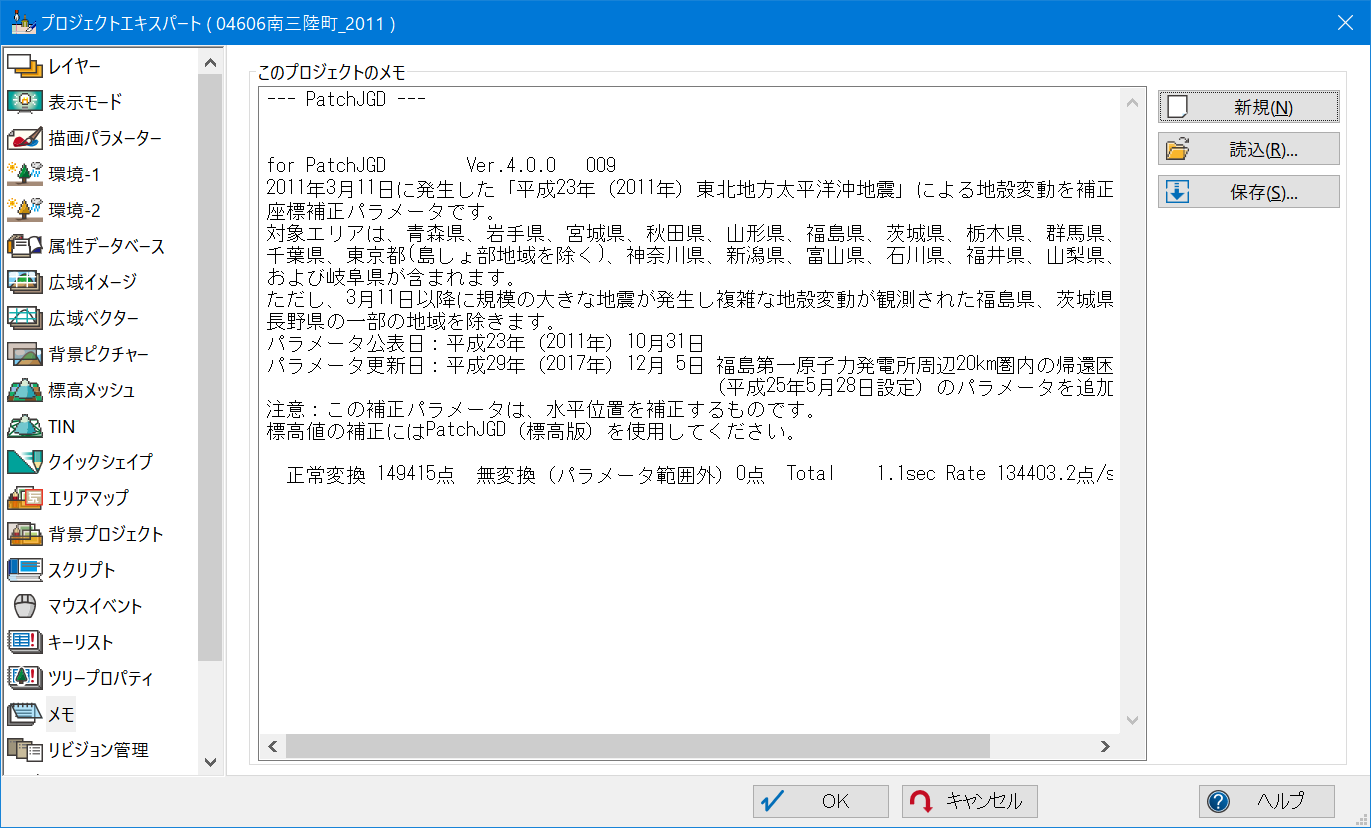Click the '--- PatchJGD ---' memo line
This screenshot has width=1371, height=828.
click(x=347, y=99)
